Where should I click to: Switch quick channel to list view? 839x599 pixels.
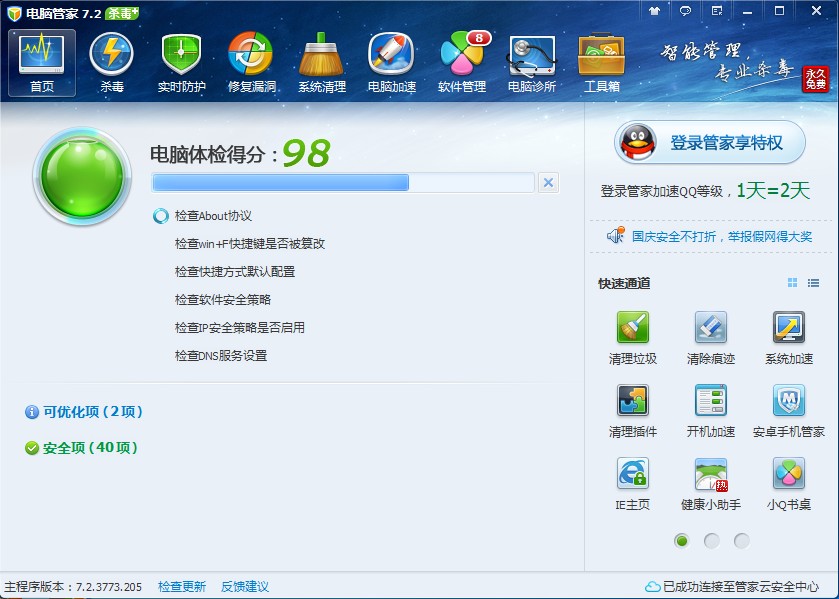click(x=813, y=283)
